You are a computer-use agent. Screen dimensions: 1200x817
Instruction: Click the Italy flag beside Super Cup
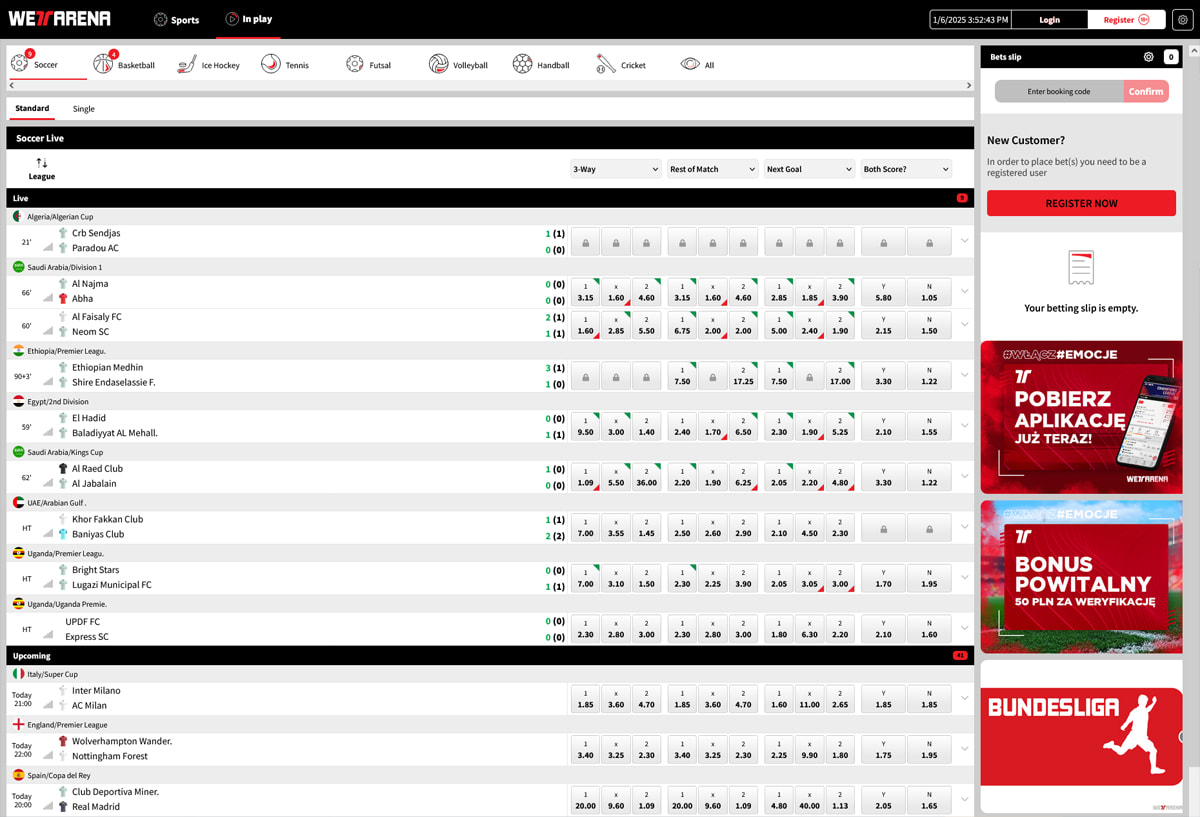click(18, 674)
